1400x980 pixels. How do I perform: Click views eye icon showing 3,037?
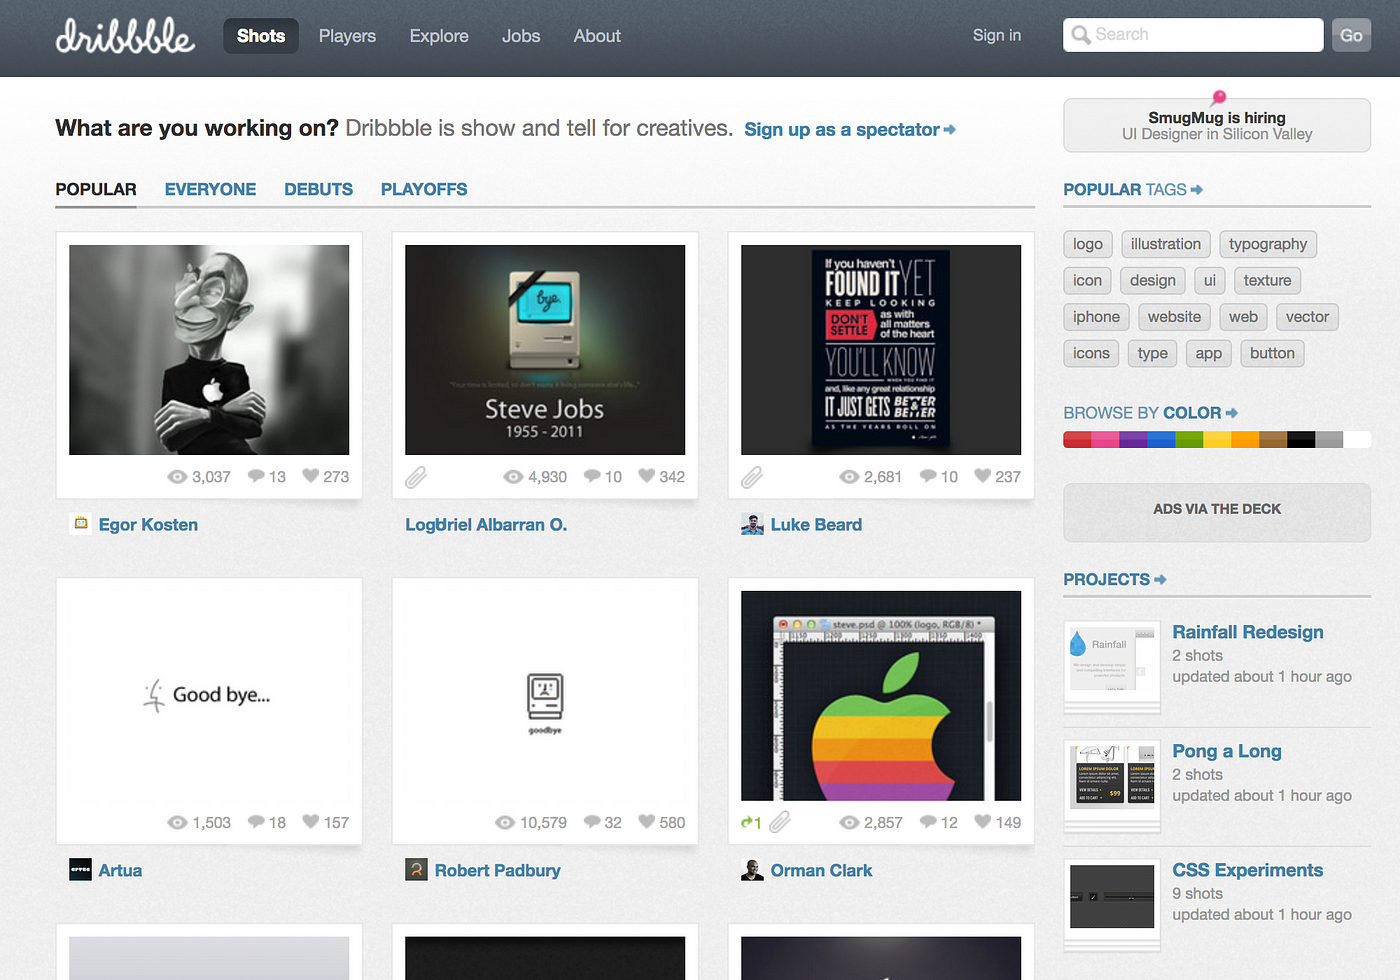click(177, 477)
